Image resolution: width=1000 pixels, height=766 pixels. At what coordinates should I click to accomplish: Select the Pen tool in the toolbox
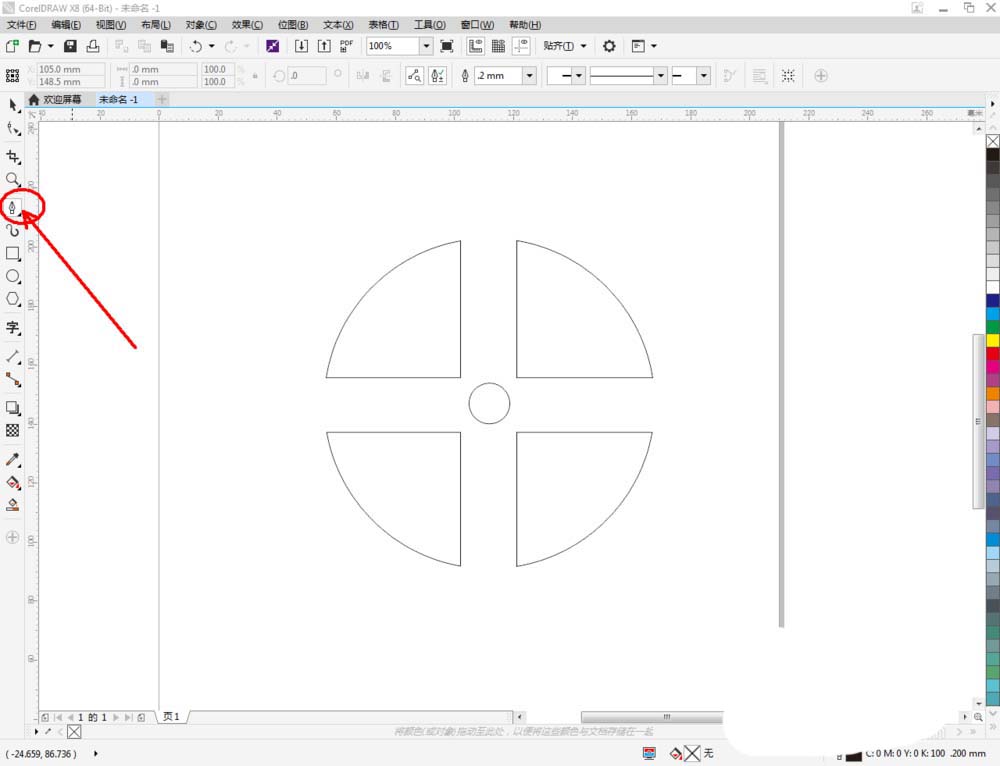(12, 207)
